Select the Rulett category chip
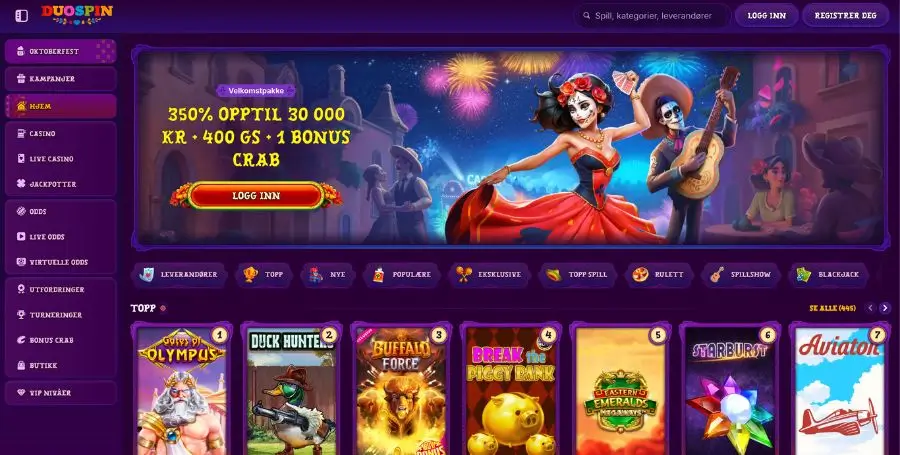The width and height of the screenshot is (900, 455). [x=660, y=274]
